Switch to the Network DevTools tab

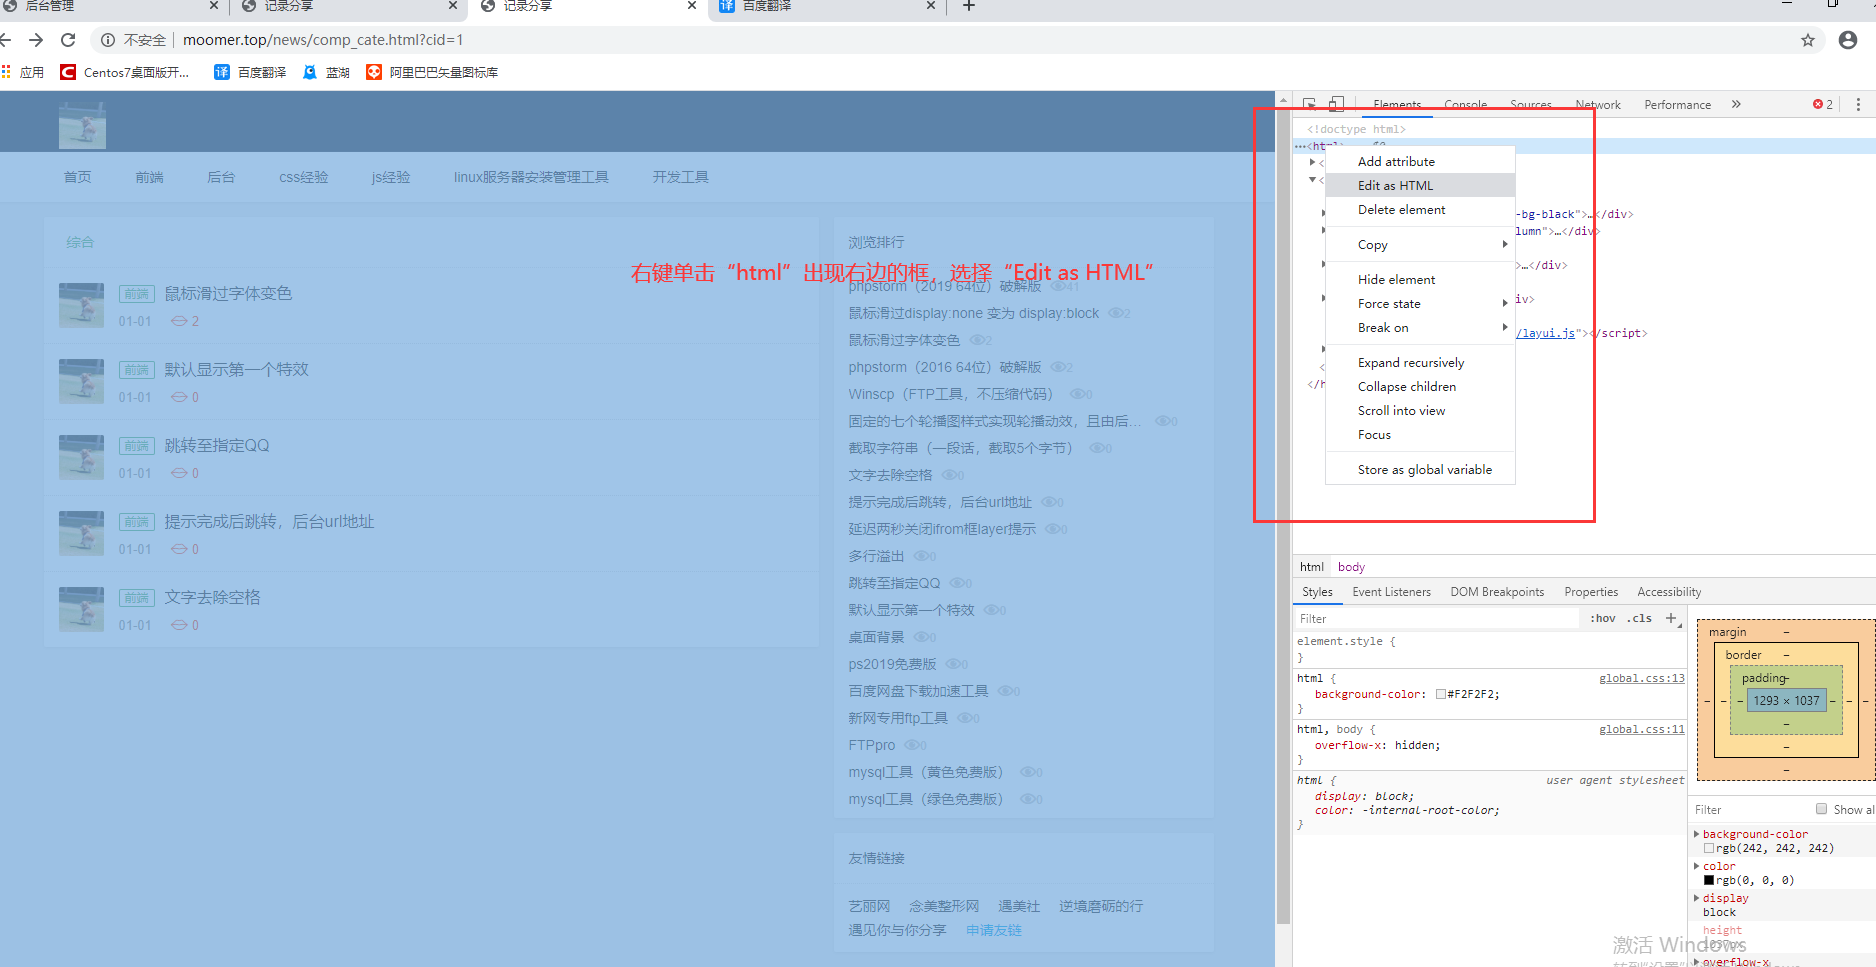[x=1598, y=104]
